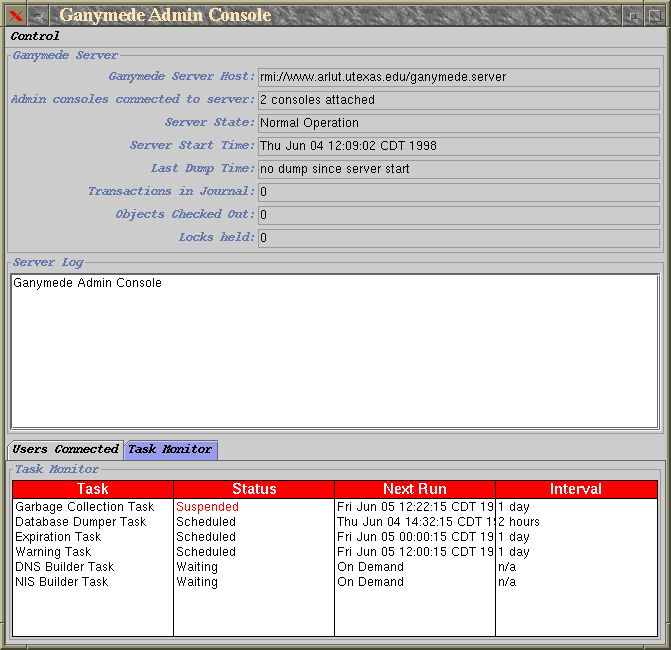Click the window menu icon beside the X

(x=36, y=15)
